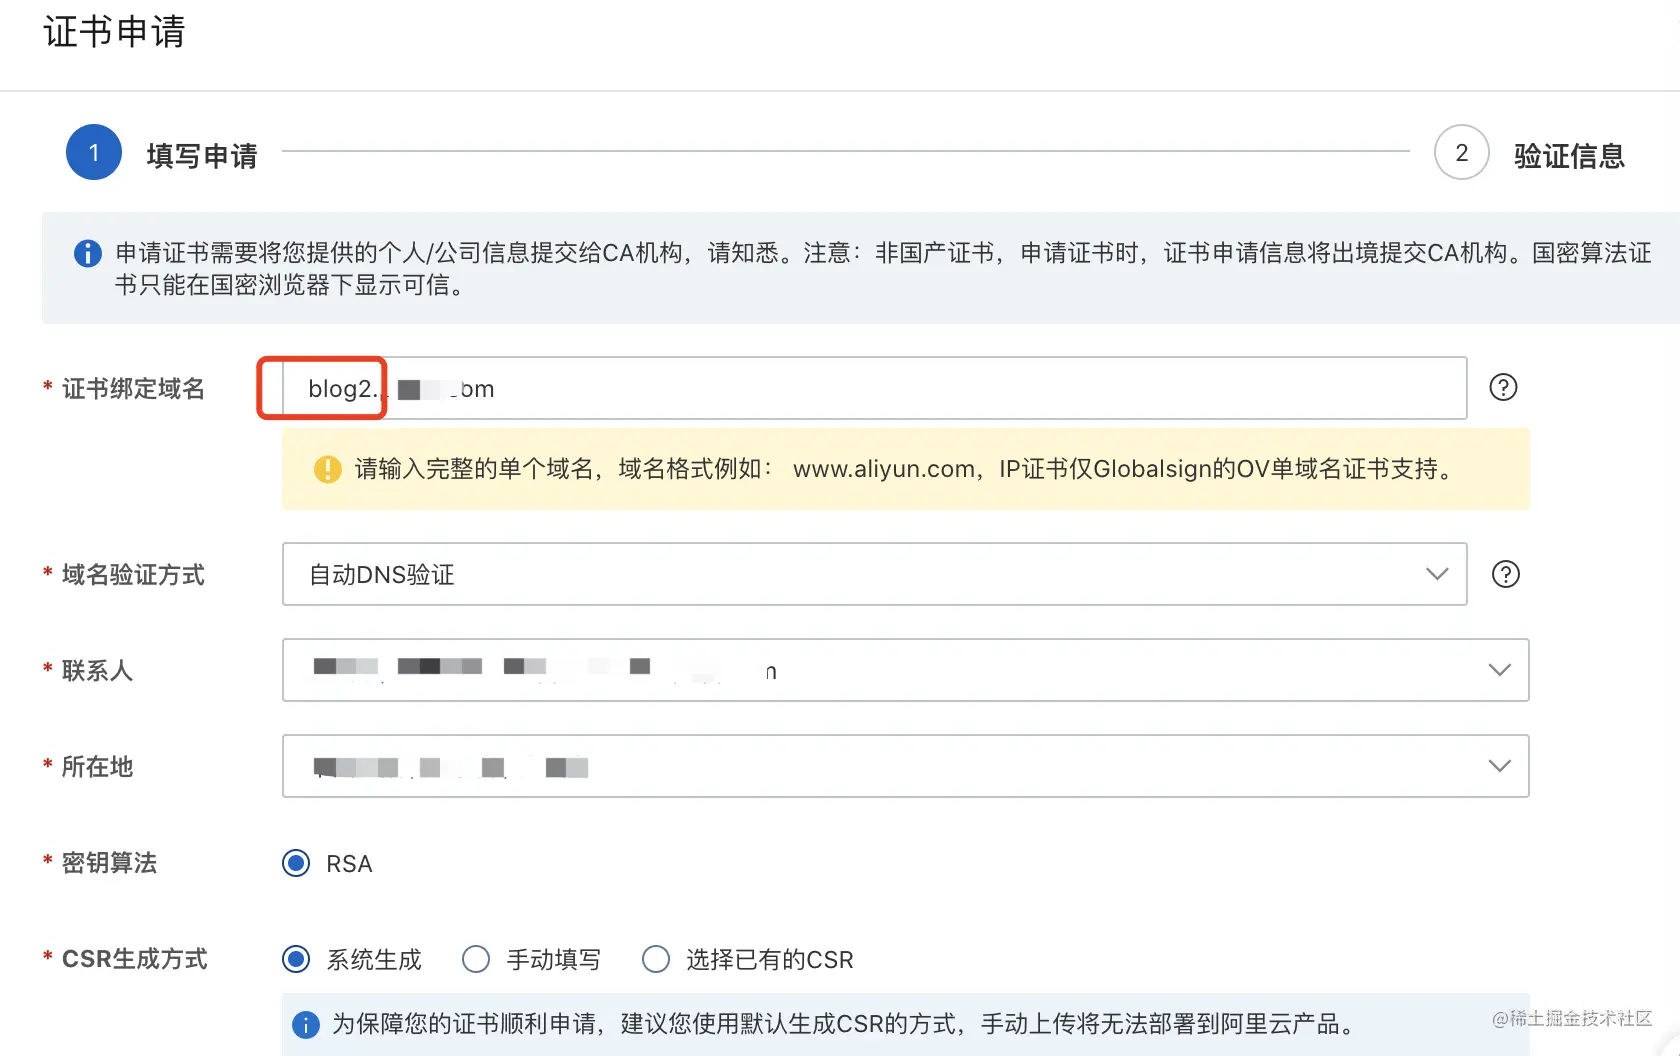Click 验证信息 step label

click(1569, 156)
